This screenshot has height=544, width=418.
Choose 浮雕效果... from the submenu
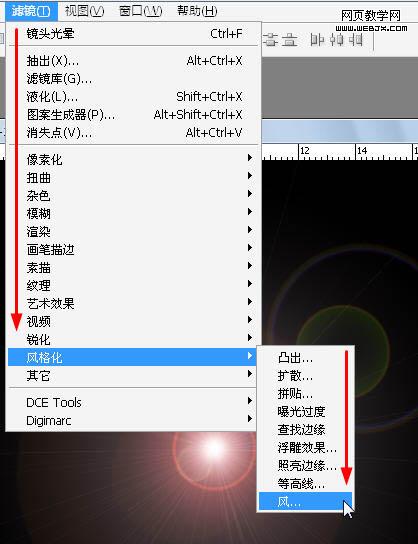coord(305,448)
